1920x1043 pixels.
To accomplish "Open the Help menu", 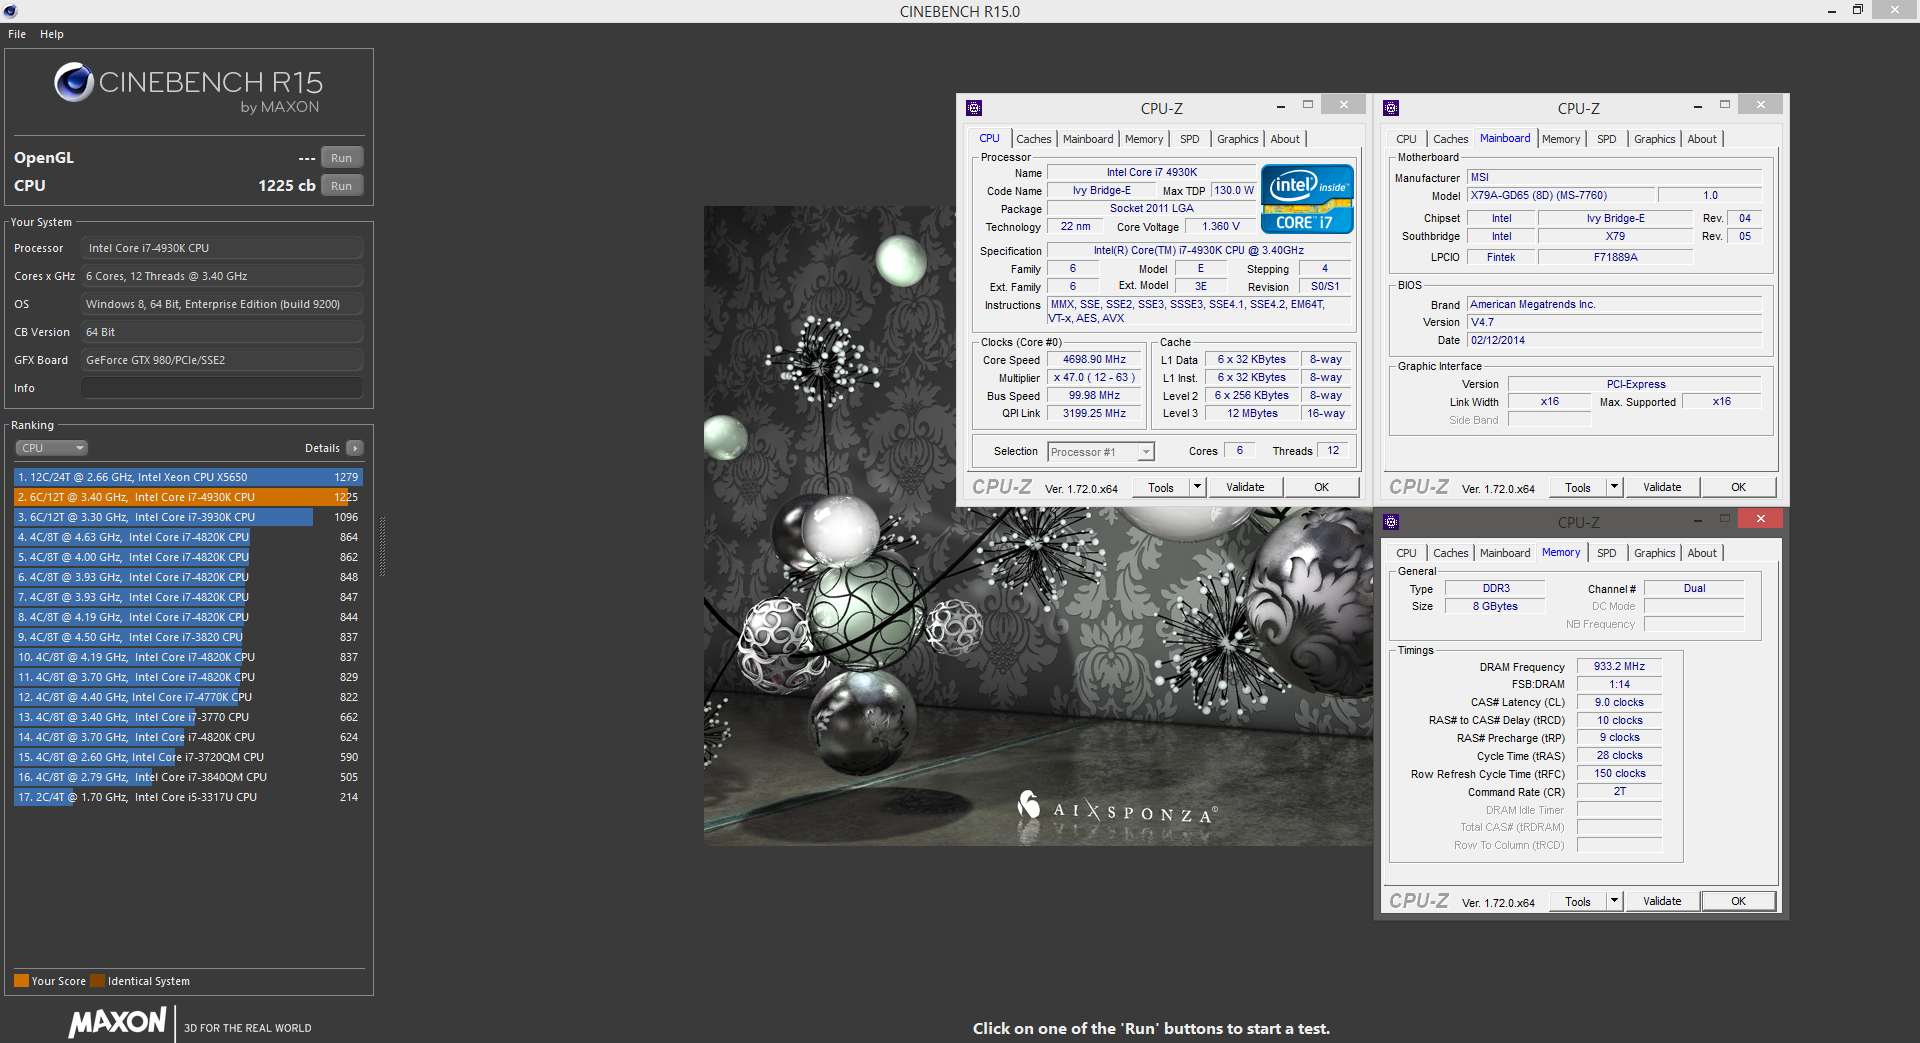I will [52, 34].
